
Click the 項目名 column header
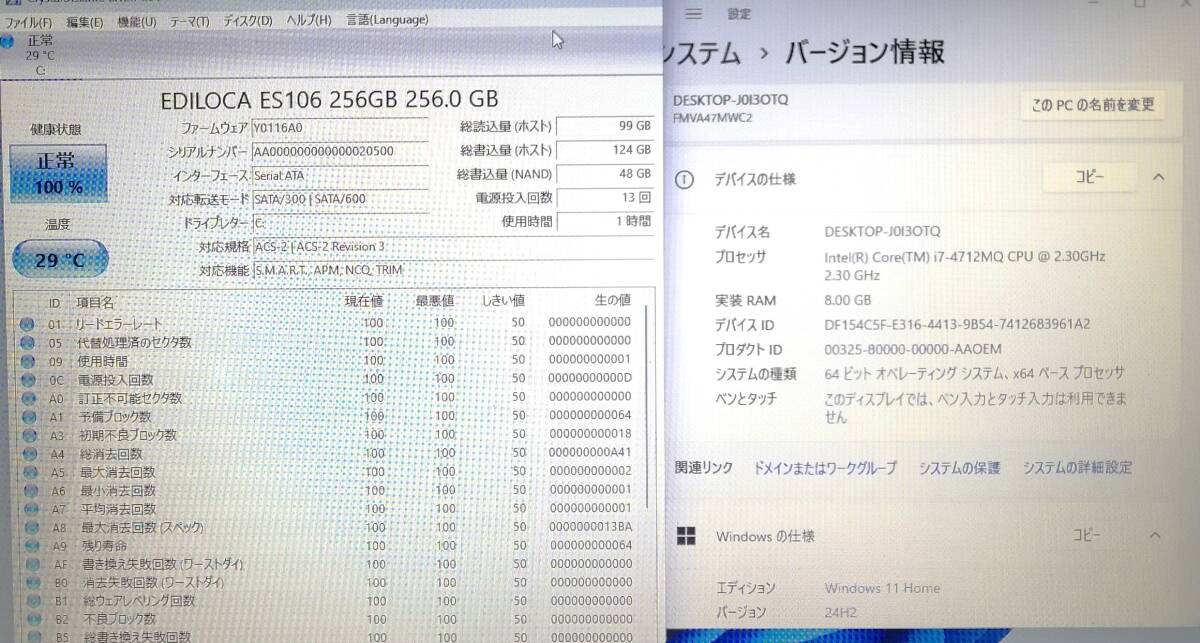pos(95,301)
